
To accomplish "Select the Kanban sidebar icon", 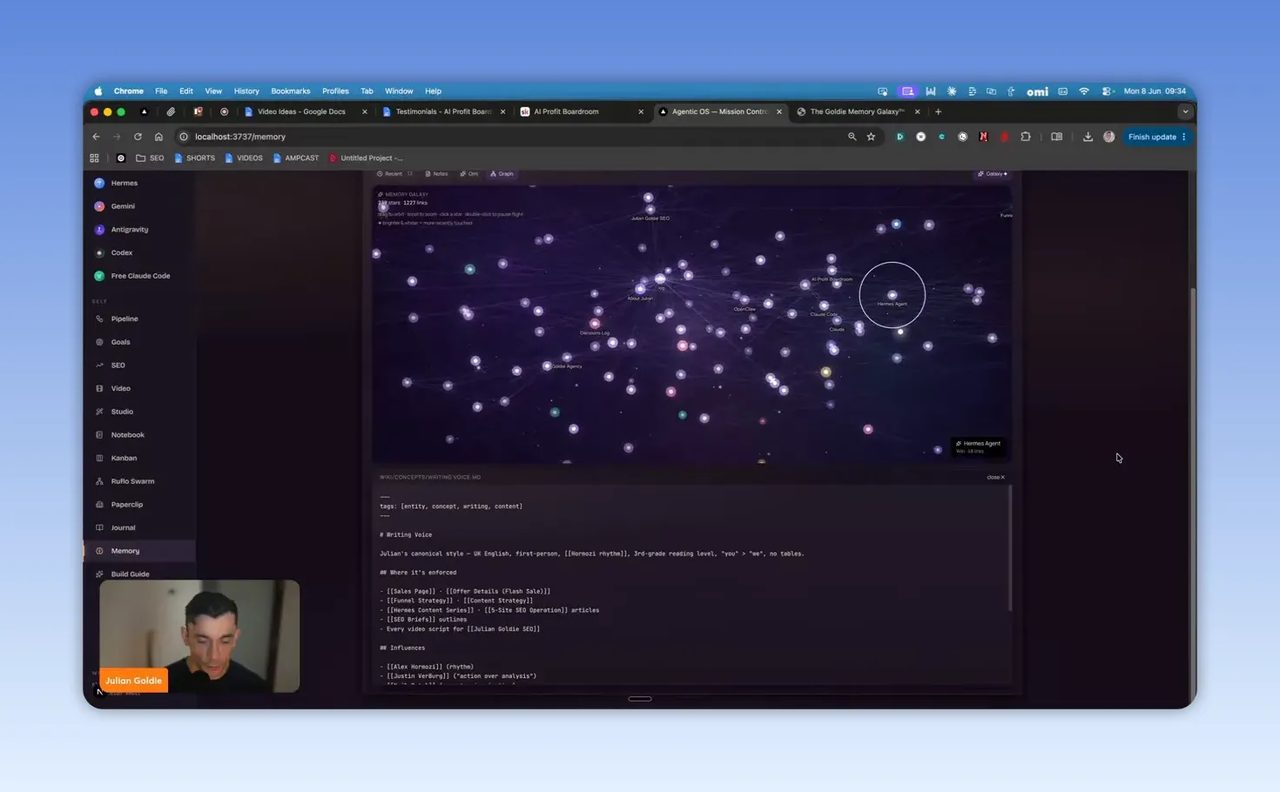I will click(x=99, y=458).
